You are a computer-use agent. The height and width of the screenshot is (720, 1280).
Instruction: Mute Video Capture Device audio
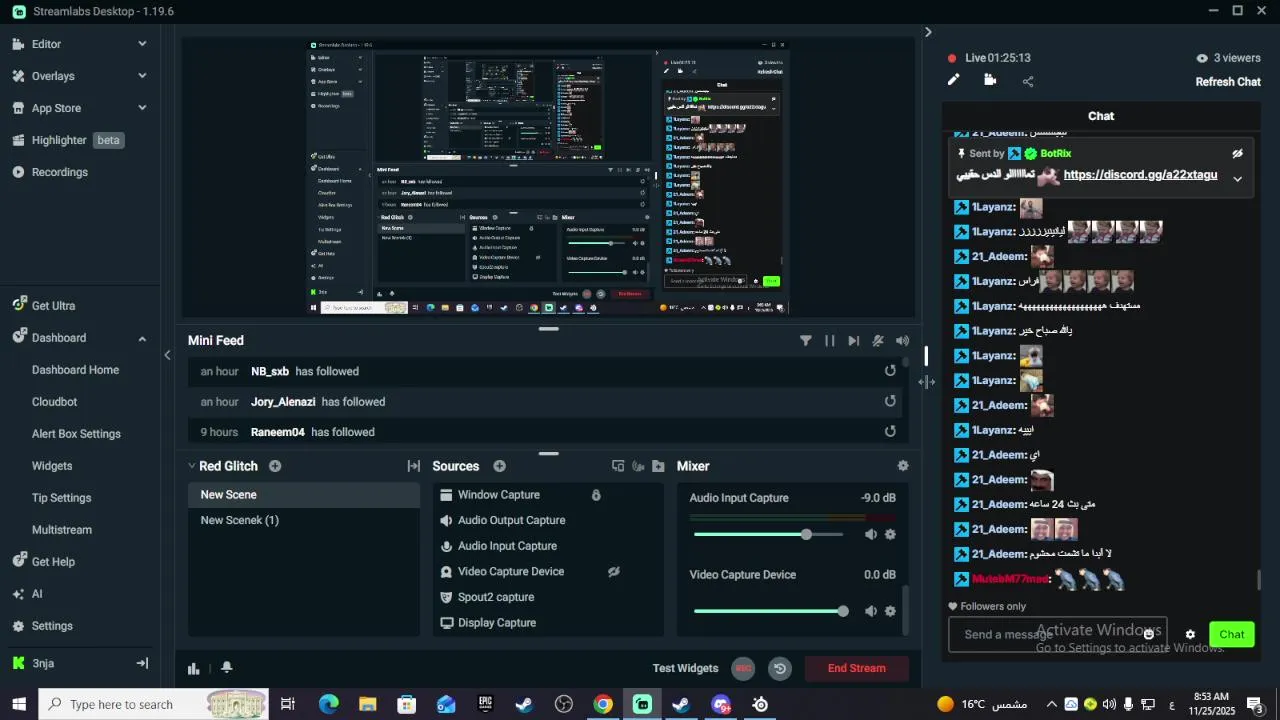click(x=871, y=611)
